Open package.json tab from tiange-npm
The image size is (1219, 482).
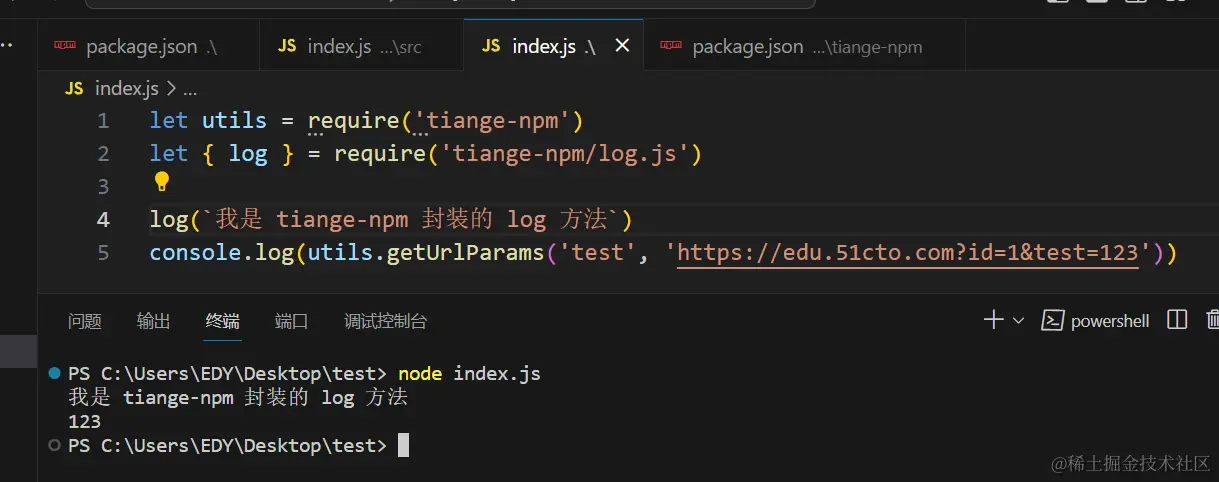[x=804, y=46]
